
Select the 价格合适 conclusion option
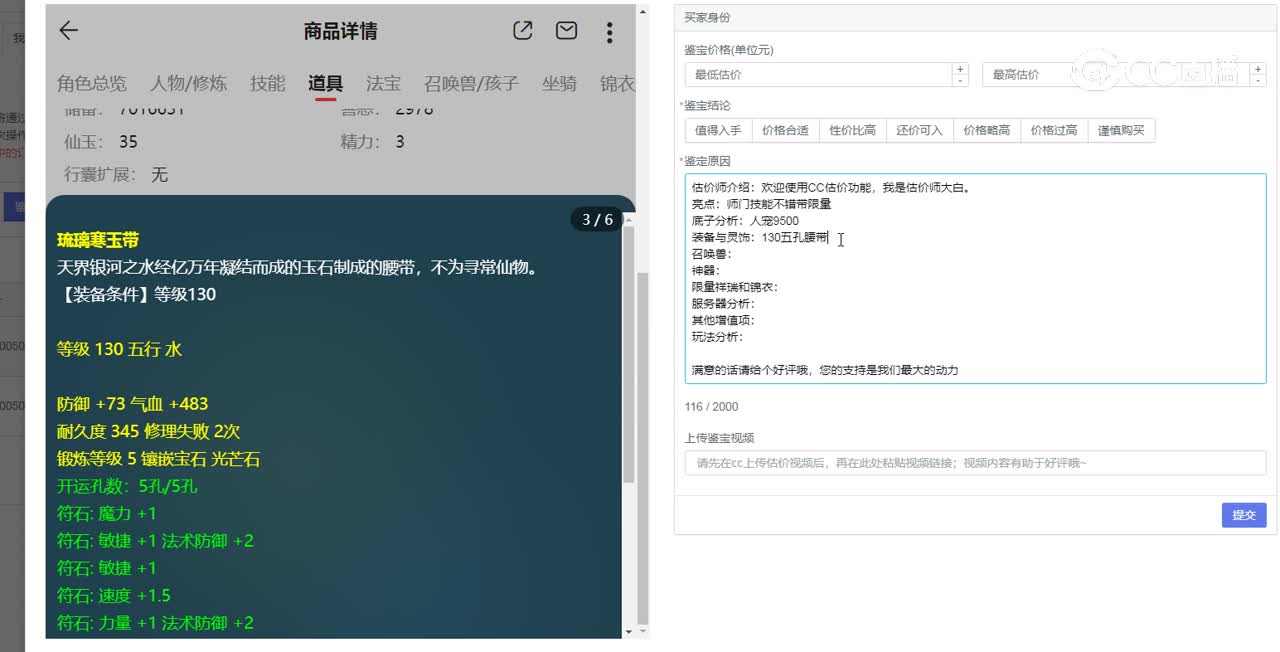785,130
